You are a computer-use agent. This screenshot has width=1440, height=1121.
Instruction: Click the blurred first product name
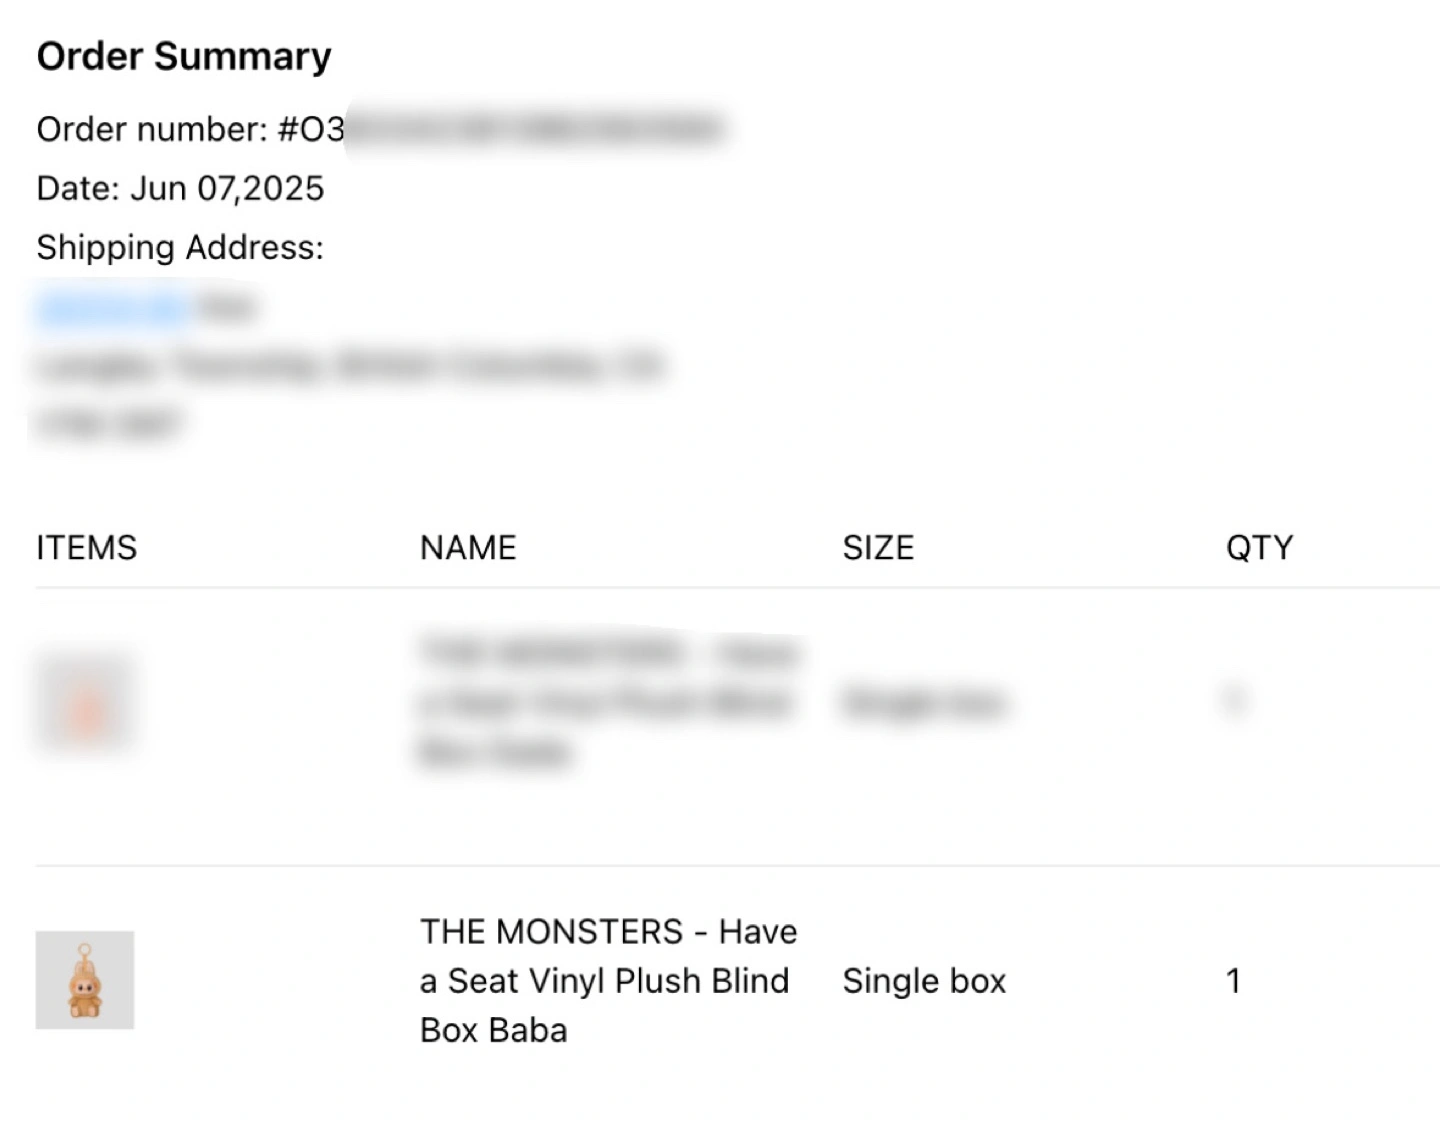click(x=608, y=701)
